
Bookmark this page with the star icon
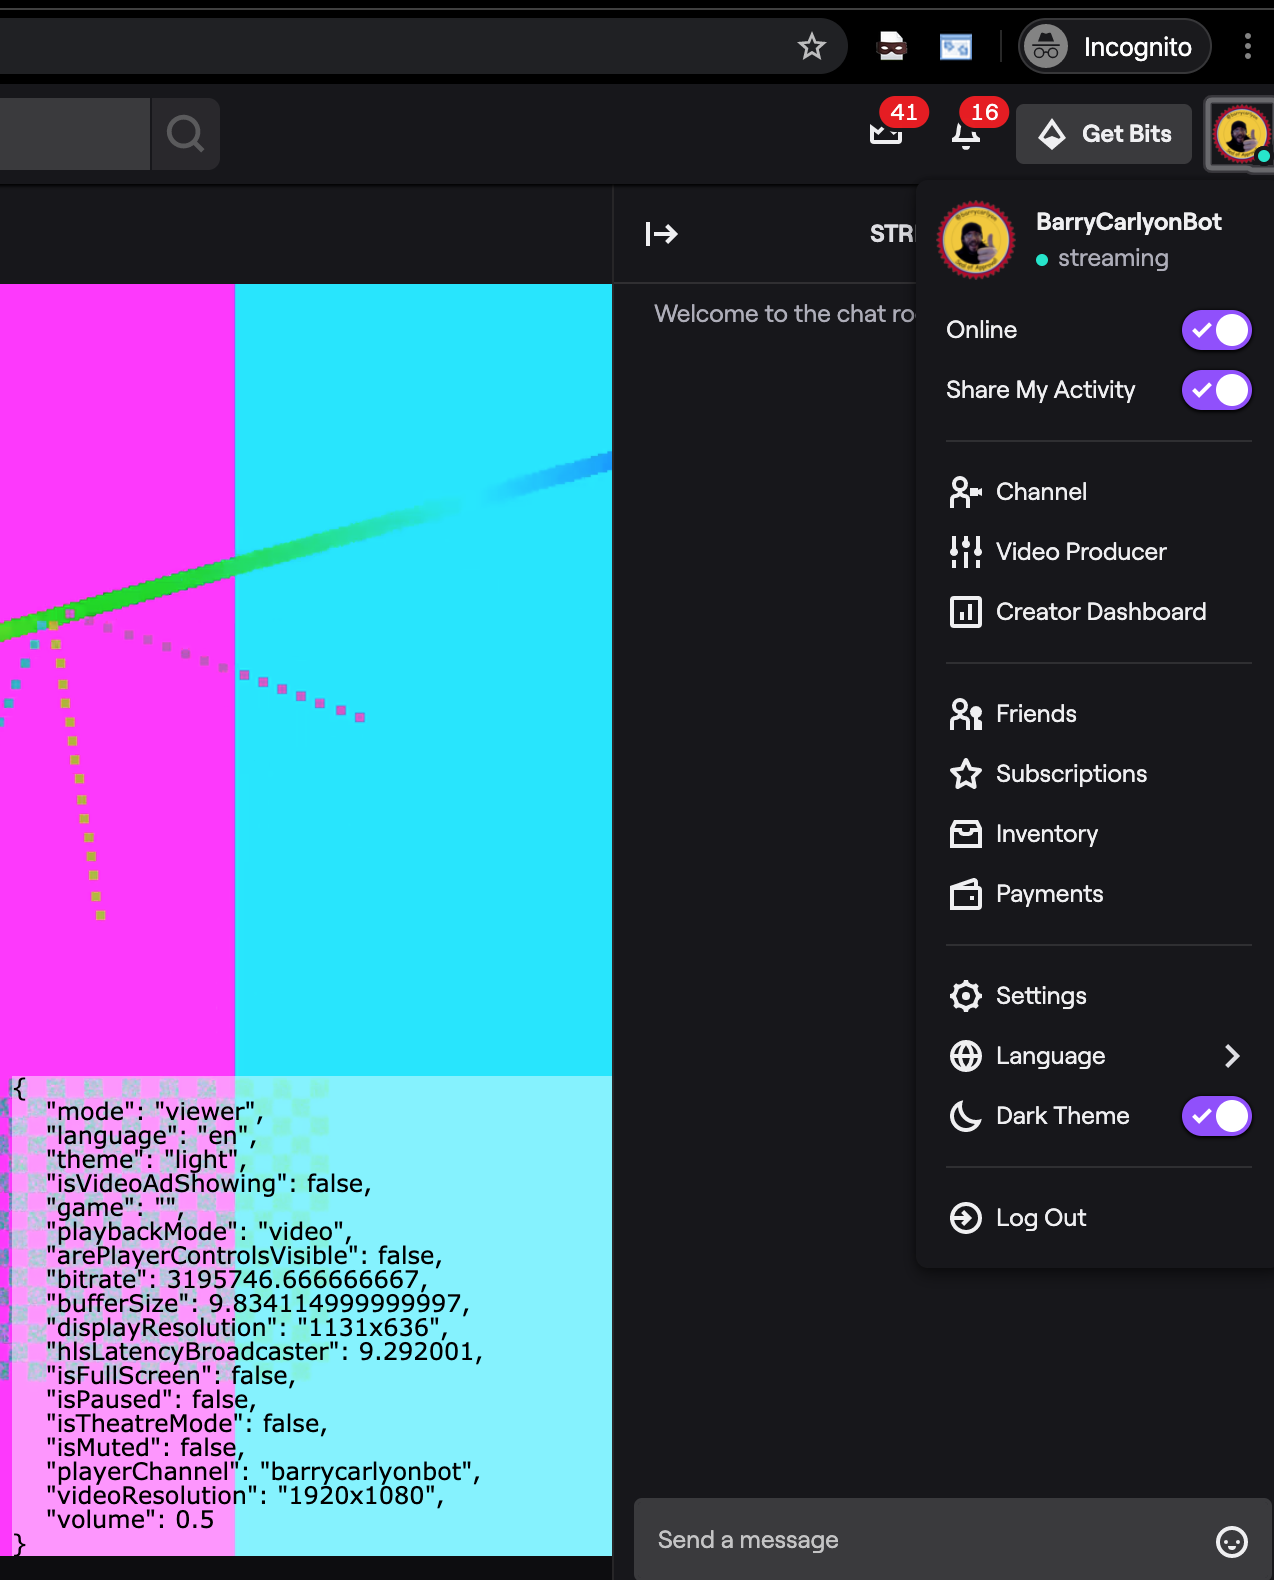click(x=812, y=46)
